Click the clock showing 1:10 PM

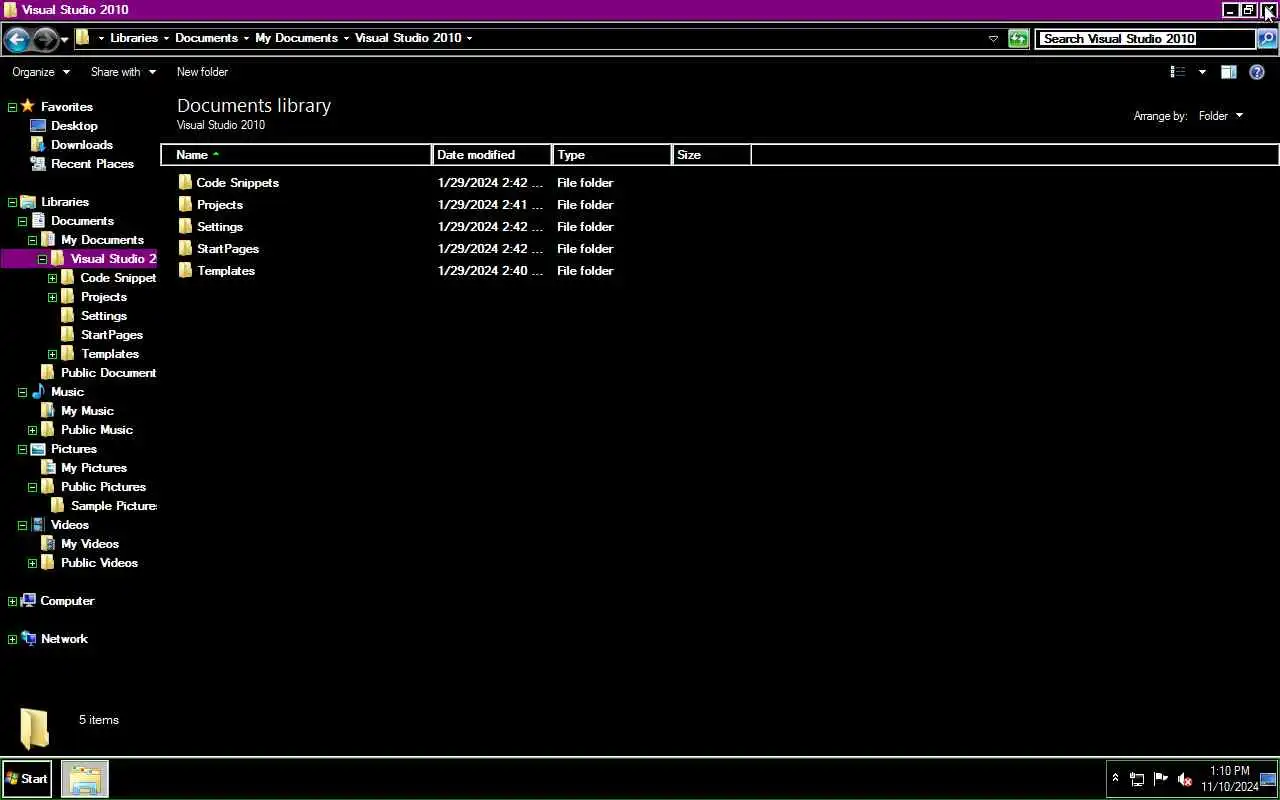tap(1229, 771)
